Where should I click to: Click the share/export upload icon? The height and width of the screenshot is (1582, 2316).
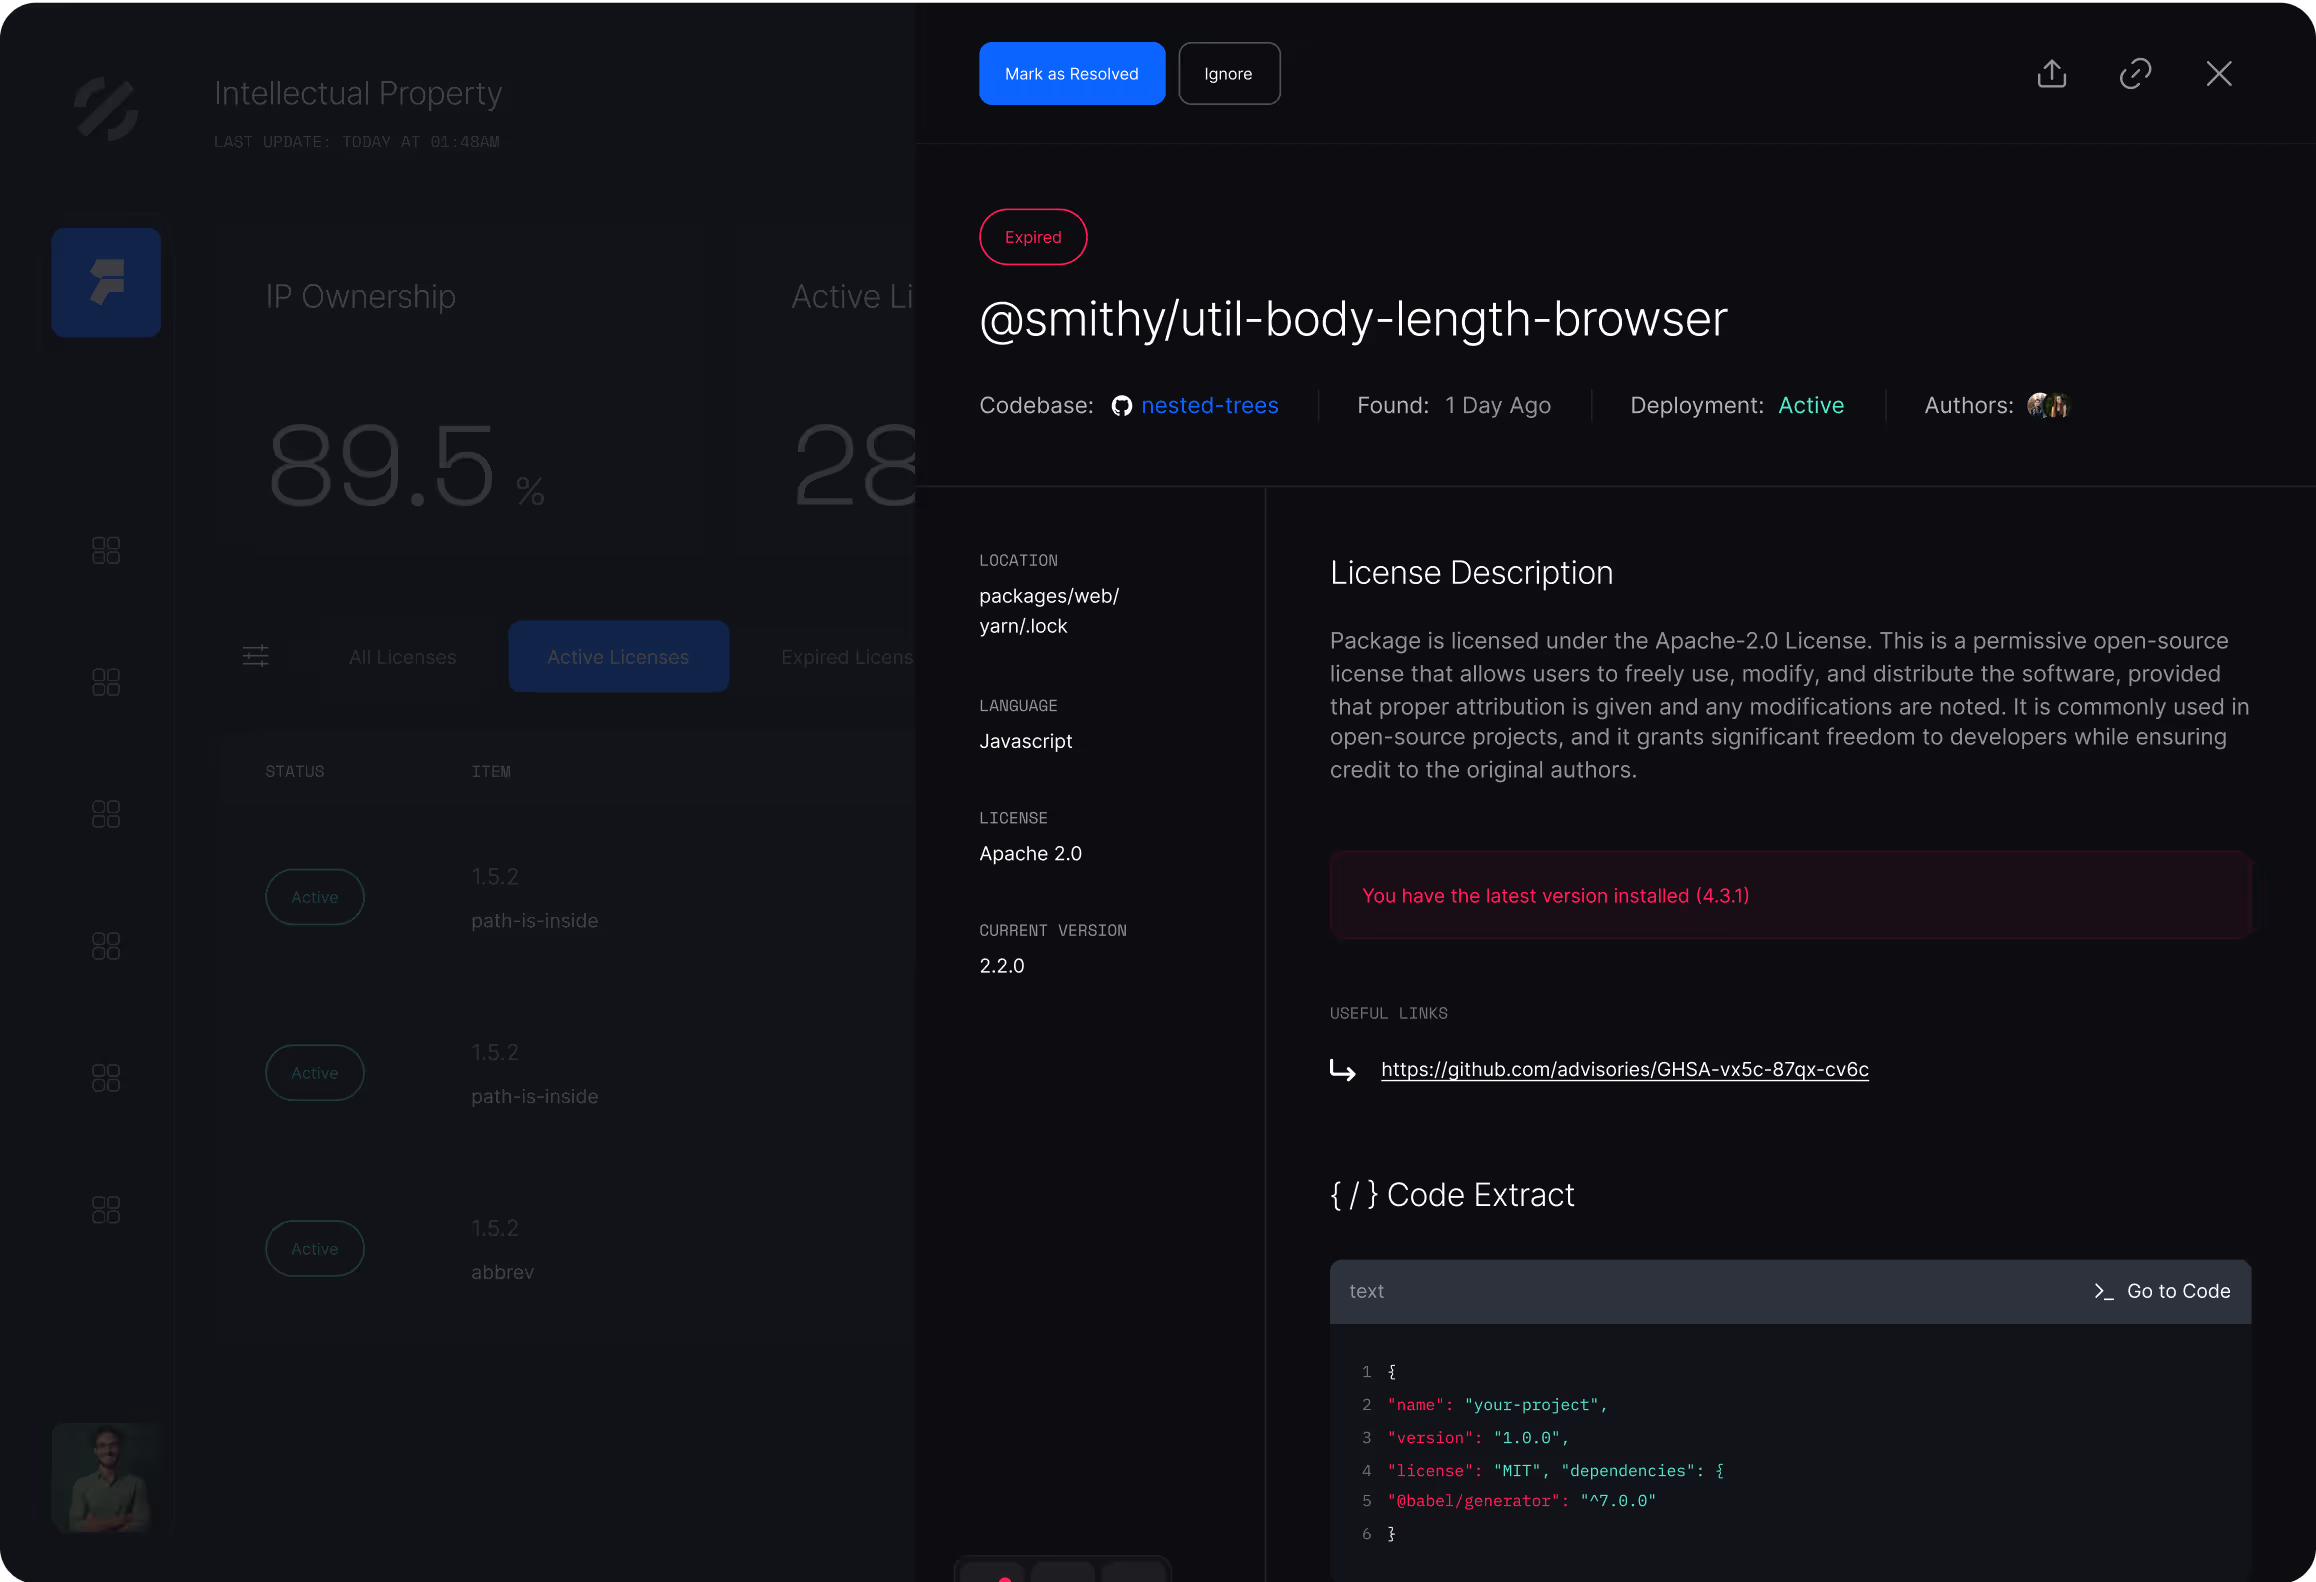click(x=2051, y=74)
